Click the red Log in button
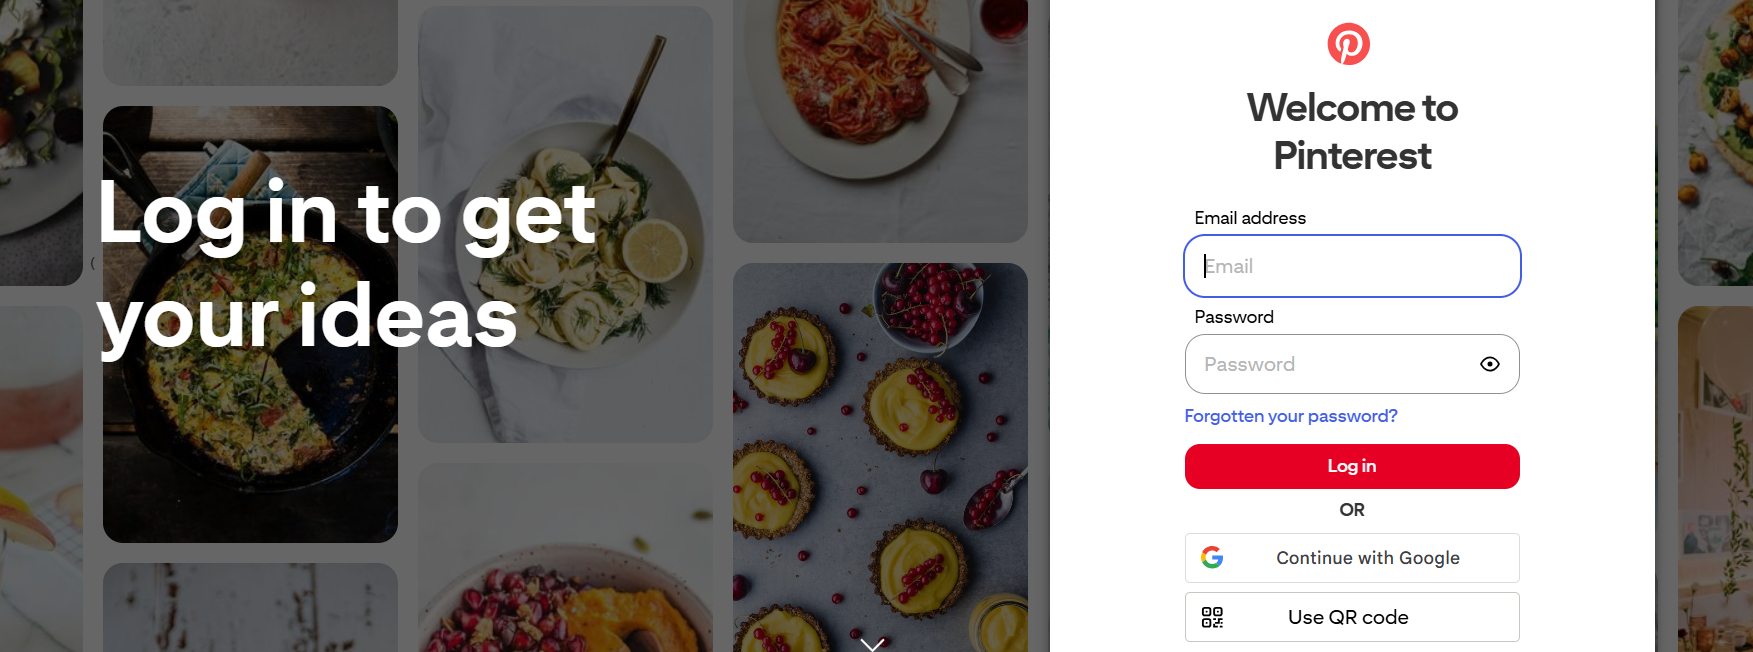Viewport: 1753px width, 652px height. [1352, 467]
